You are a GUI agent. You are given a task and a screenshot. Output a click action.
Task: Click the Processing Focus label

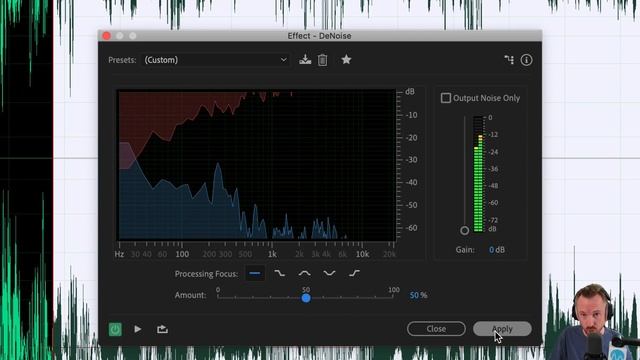click(x=206, y=274)
